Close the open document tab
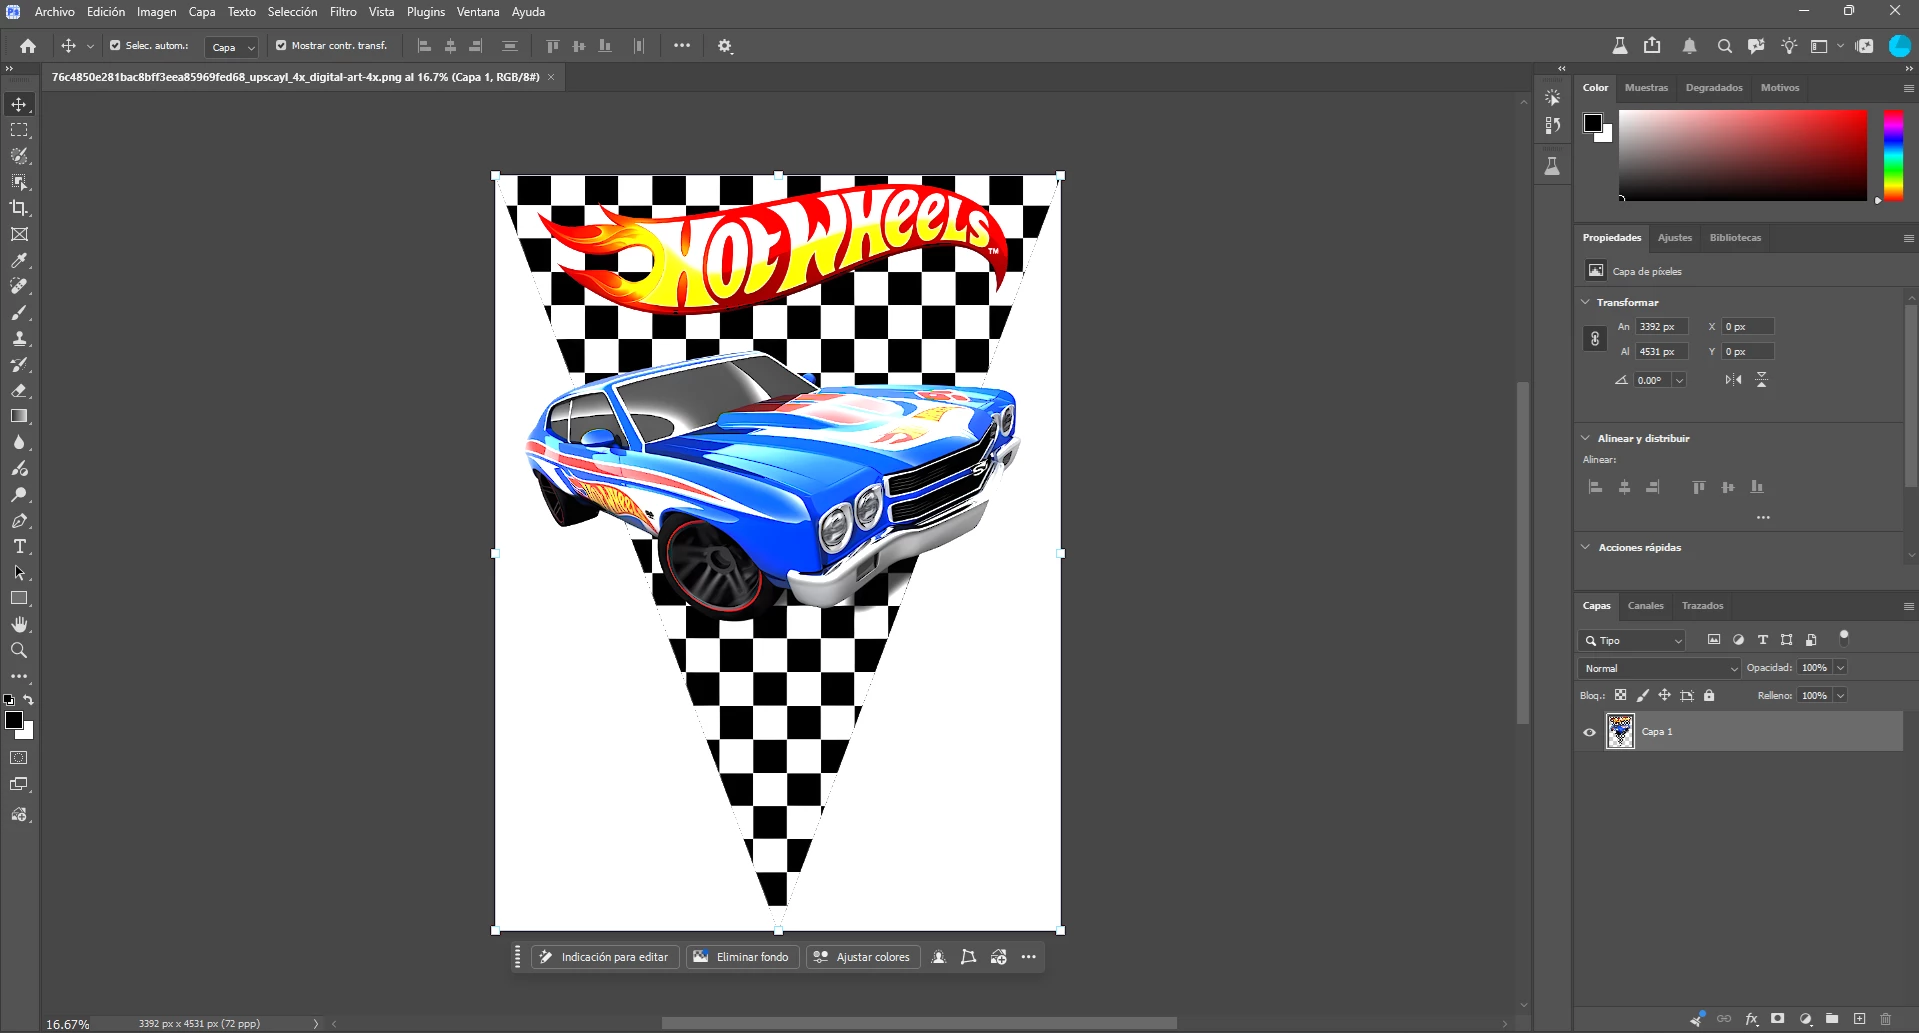Image resolution: width=1919 pixels, height=1033 pixels. click(x=551, y=77)
